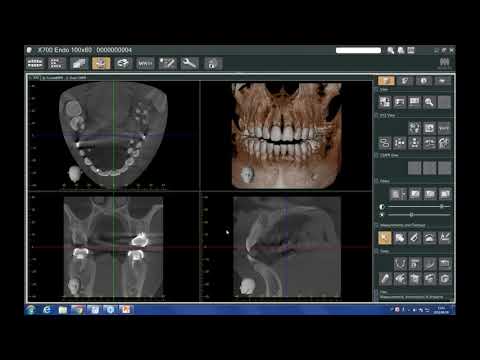Select the second view tab above axial image
This screenshot has height=360, width=480.
53,78
